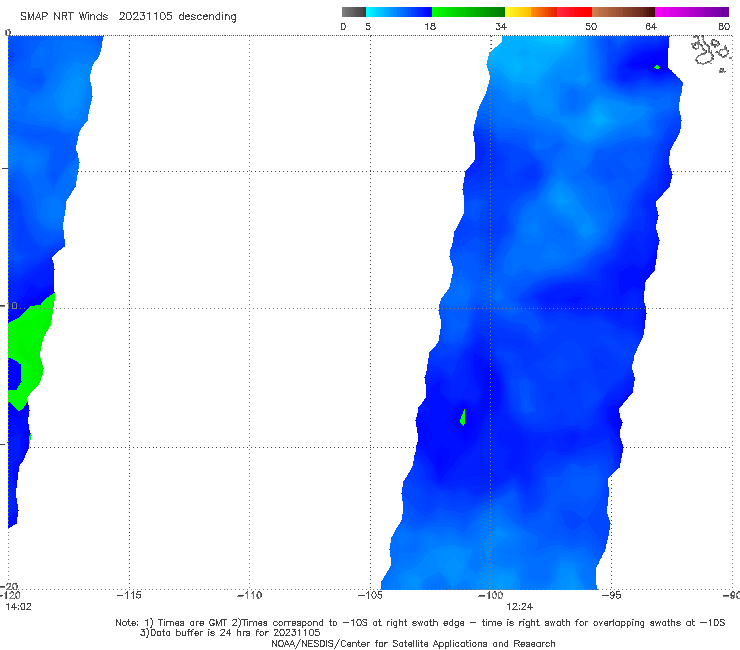Click the brown segment of the color bar
The width and height of the screenshot is (740, 650).
[x=623, y=12]
